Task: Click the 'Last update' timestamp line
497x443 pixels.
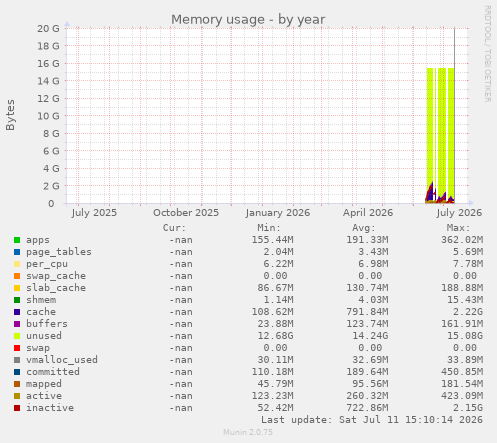Action: pyautogui.click(x=372, y=420)
